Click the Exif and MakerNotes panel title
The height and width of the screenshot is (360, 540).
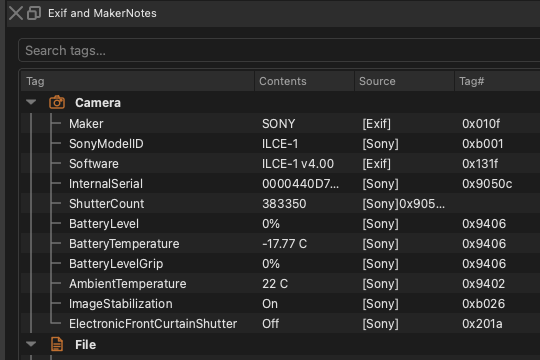coord(102,13)
